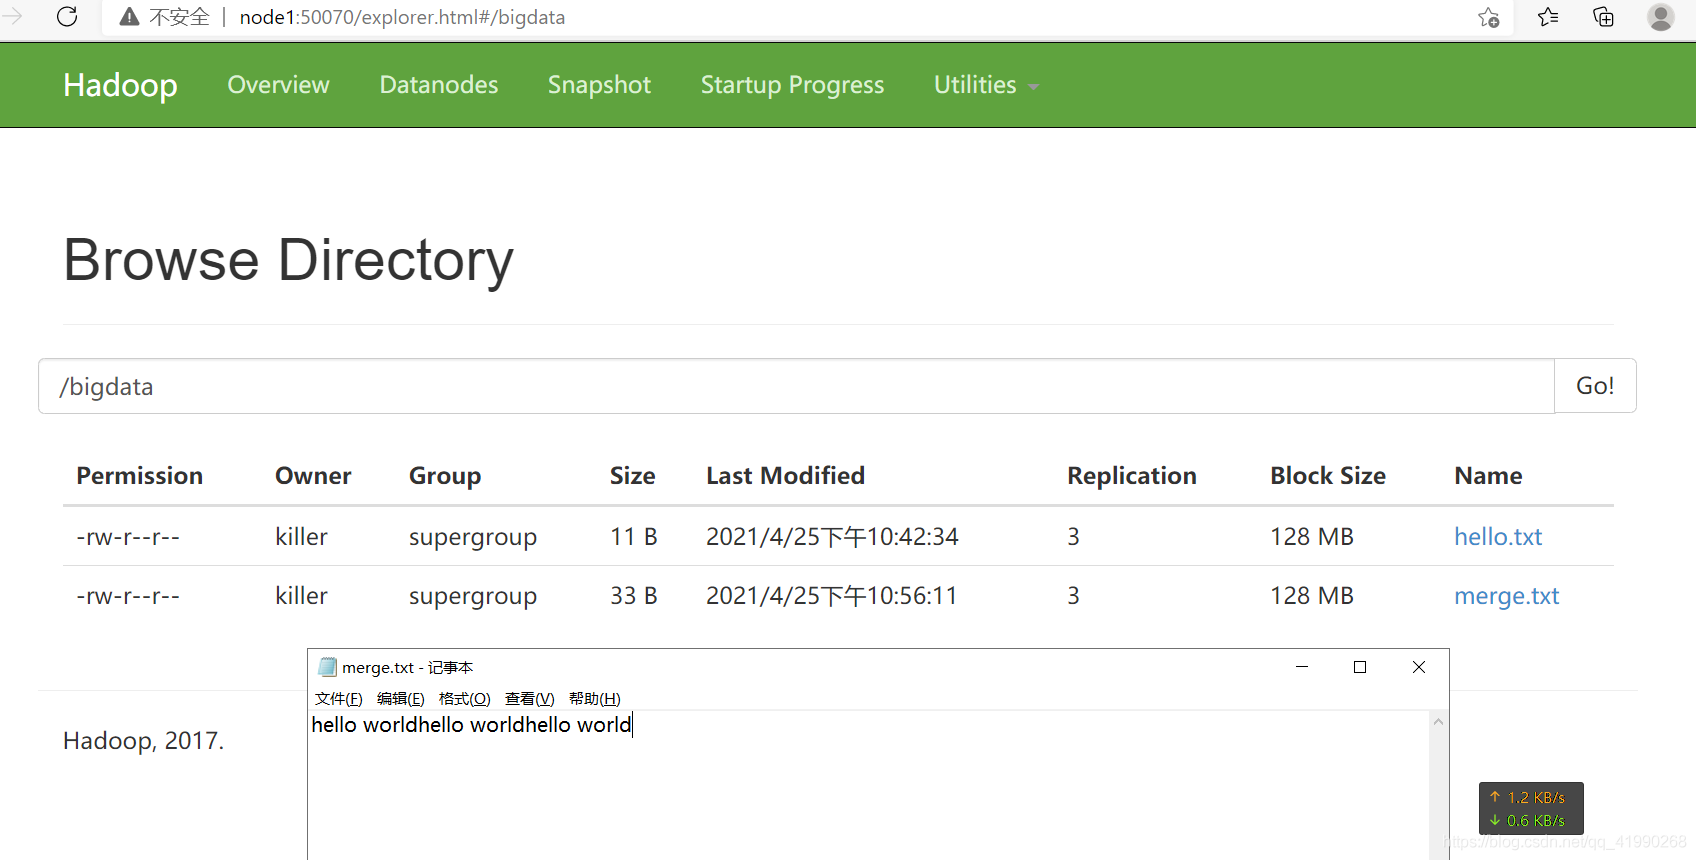This screenshot has height=860, width=1696.
Task: Click the Name column header
Action: click(1488, 476)
